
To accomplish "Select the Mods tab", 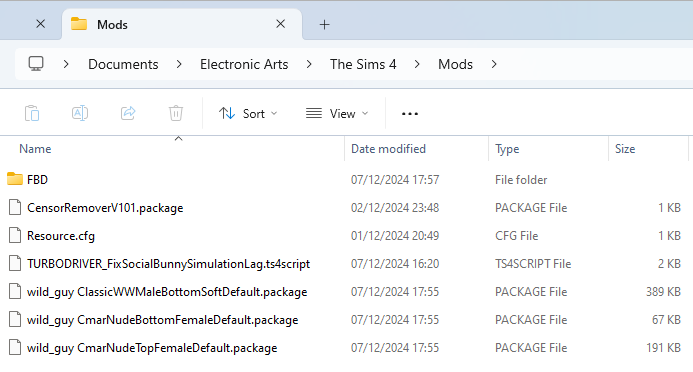I will pos(182,24).
